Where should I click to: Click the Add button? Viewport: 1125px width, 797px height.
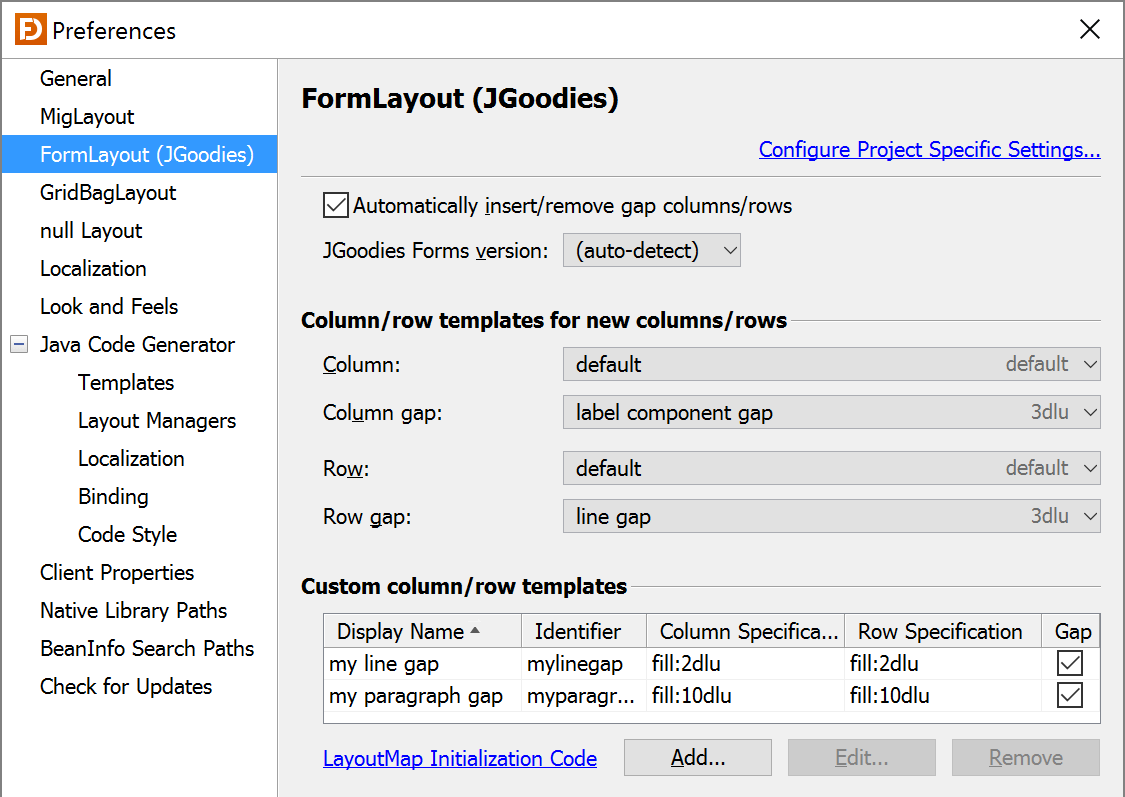click(697, 757)
